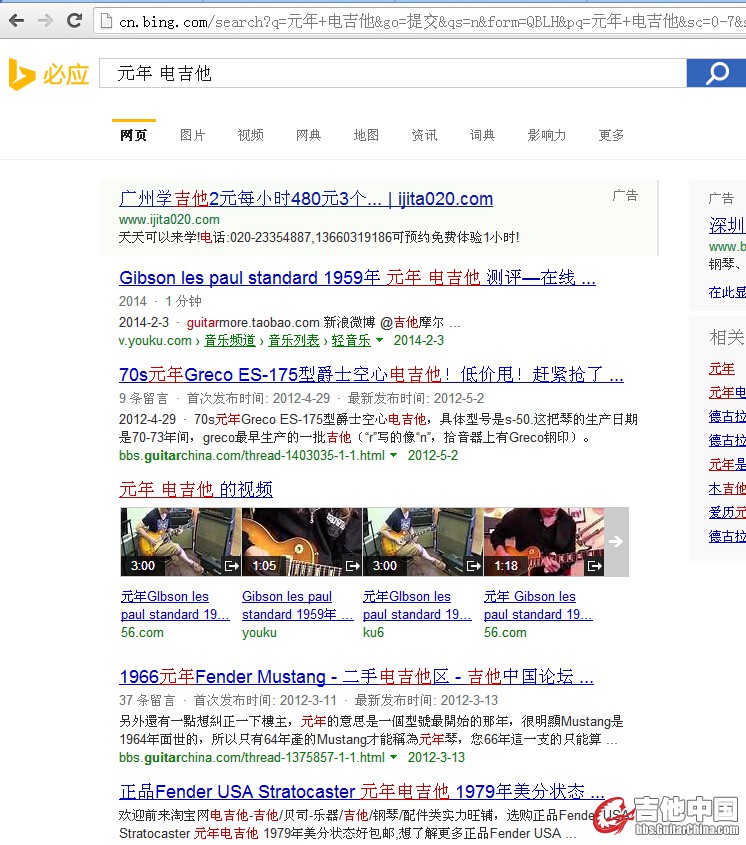Click the 轻音乐 breadcrumb link

(x=351, y=341)
